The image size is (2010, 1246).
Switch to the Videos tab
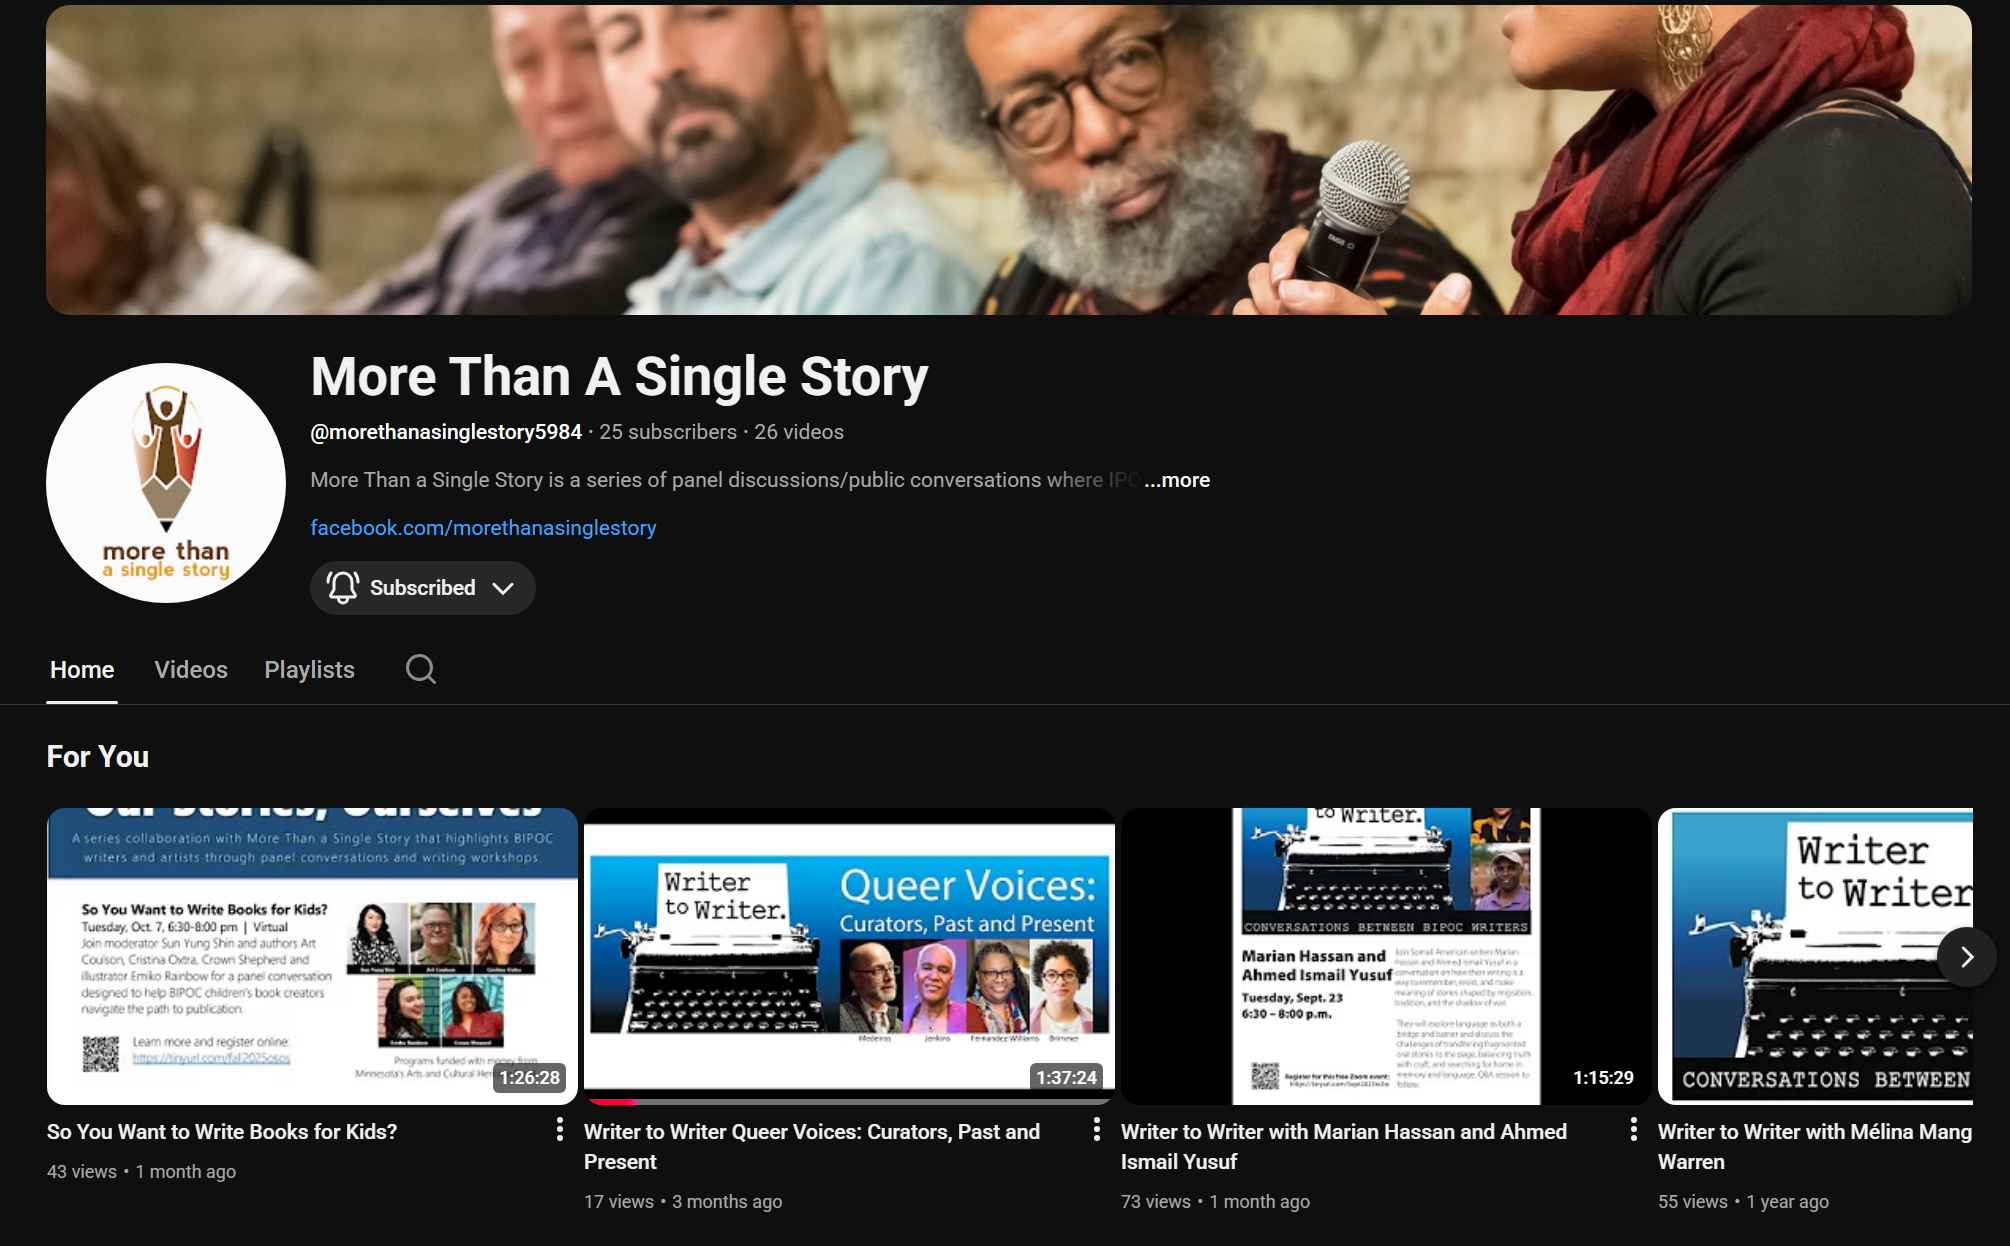[x=190, y=669]
